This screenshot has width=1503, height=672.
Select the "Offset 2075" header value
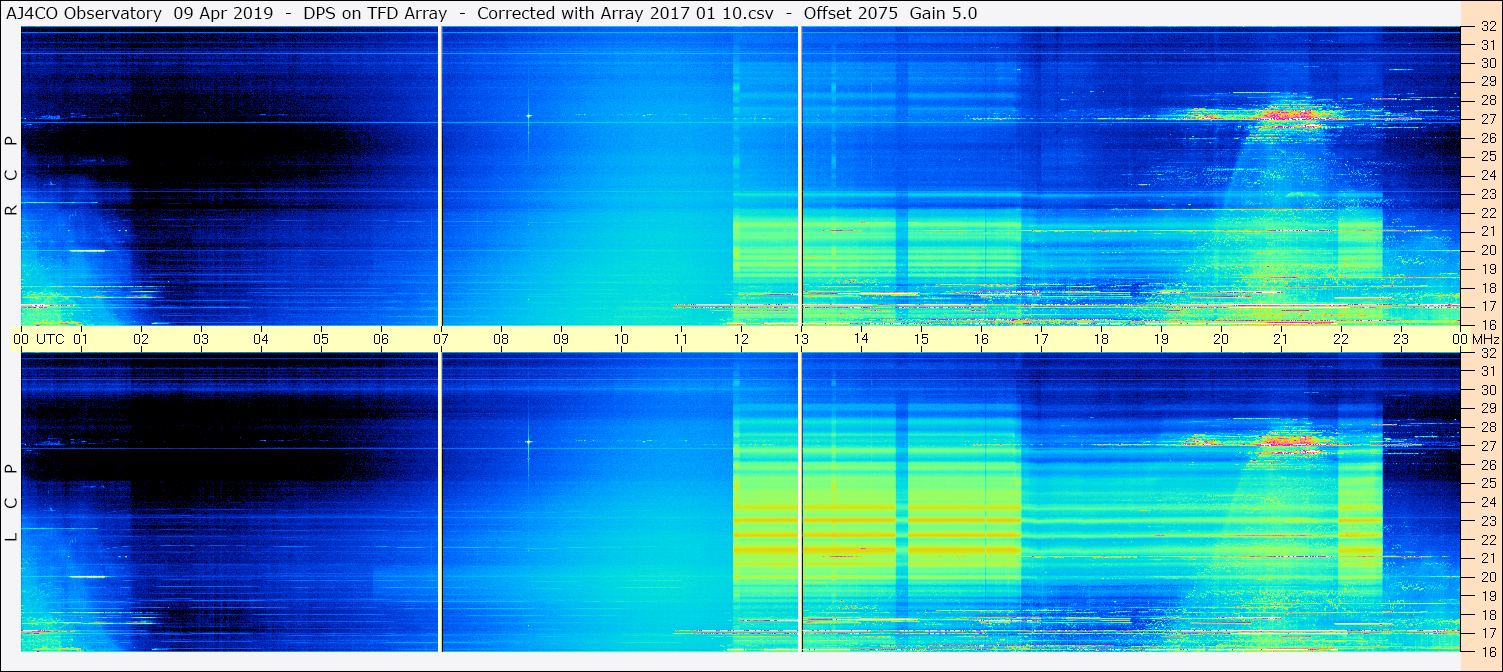point(850,13)
